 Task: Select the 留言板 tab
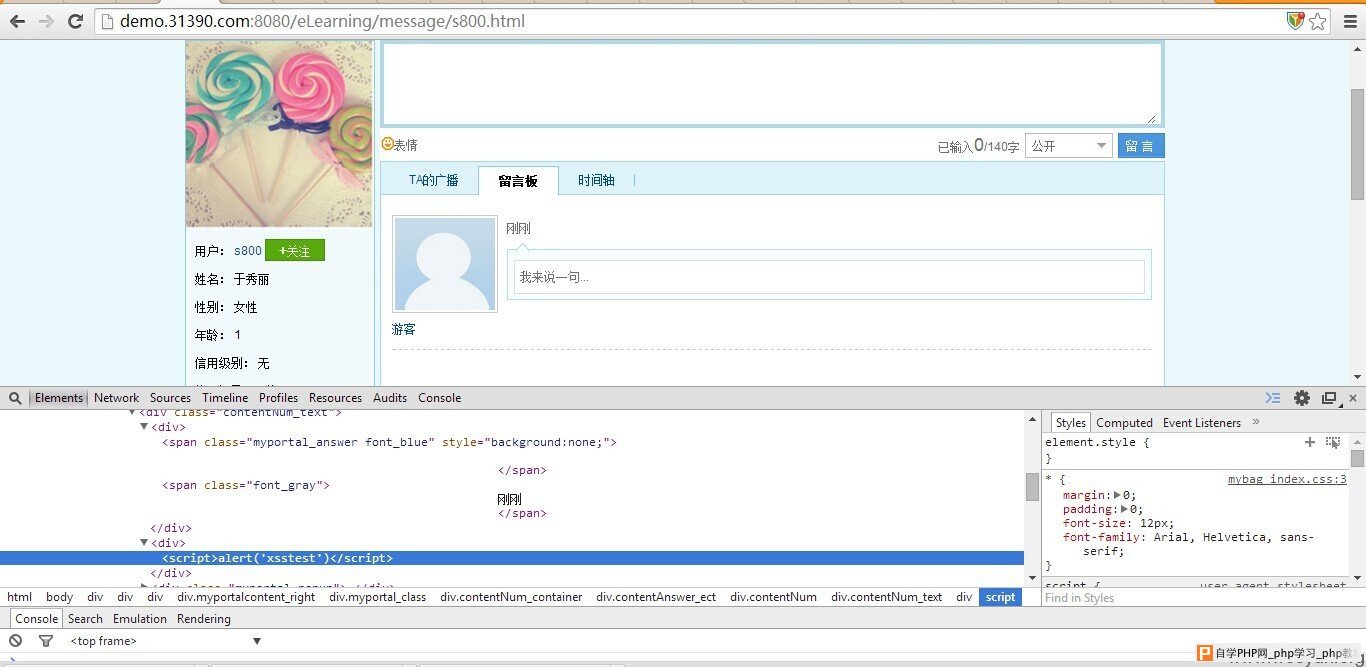point(518,181)
